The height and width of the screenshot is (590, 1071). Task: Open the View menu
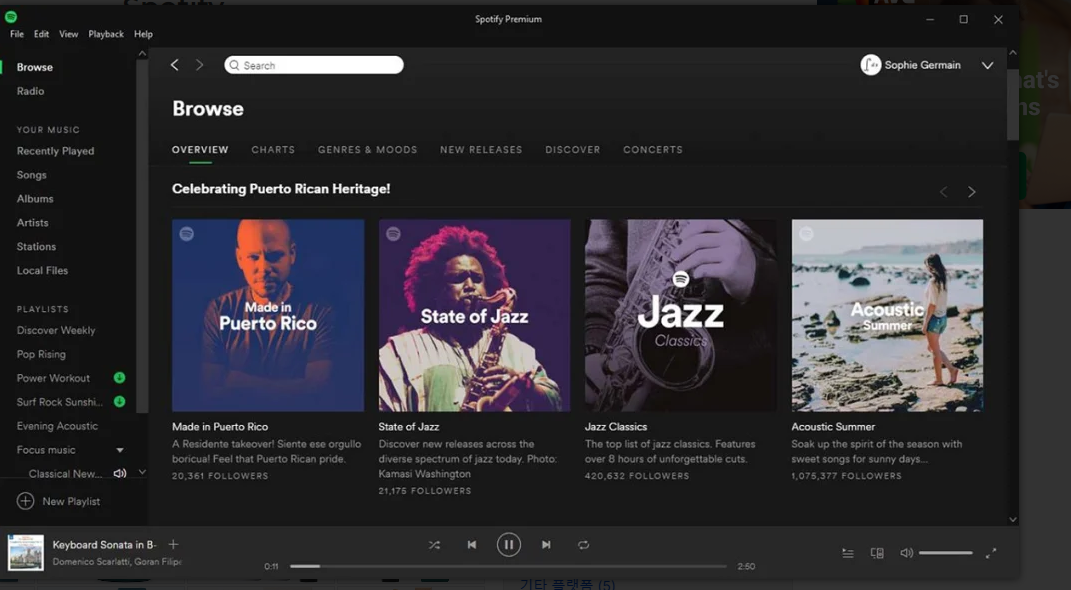coord(68,34)
